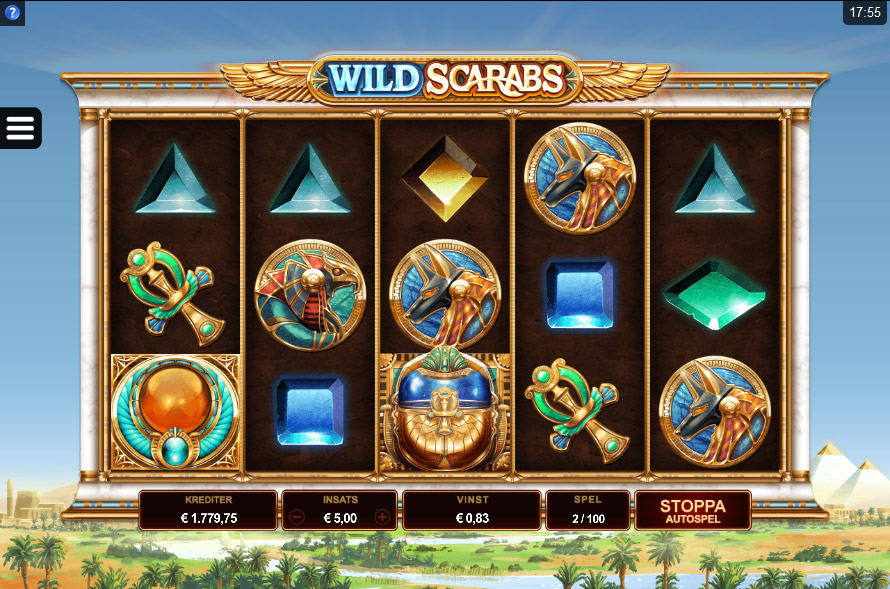
Task: Select the yellow diamond gem symbol
Action: click(x=446, y=178)
